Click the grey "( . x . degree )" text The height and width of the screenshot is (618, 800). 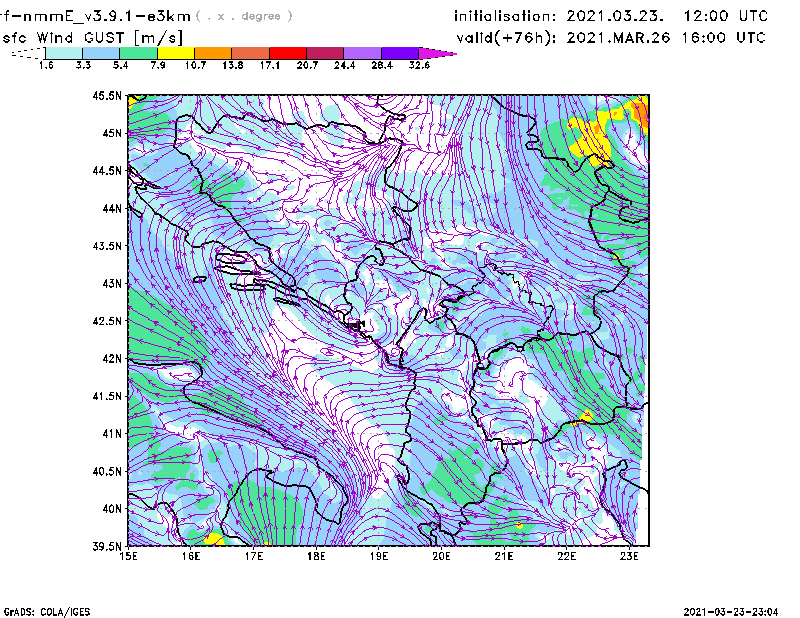pyautogui.click(x=245, y=16)
